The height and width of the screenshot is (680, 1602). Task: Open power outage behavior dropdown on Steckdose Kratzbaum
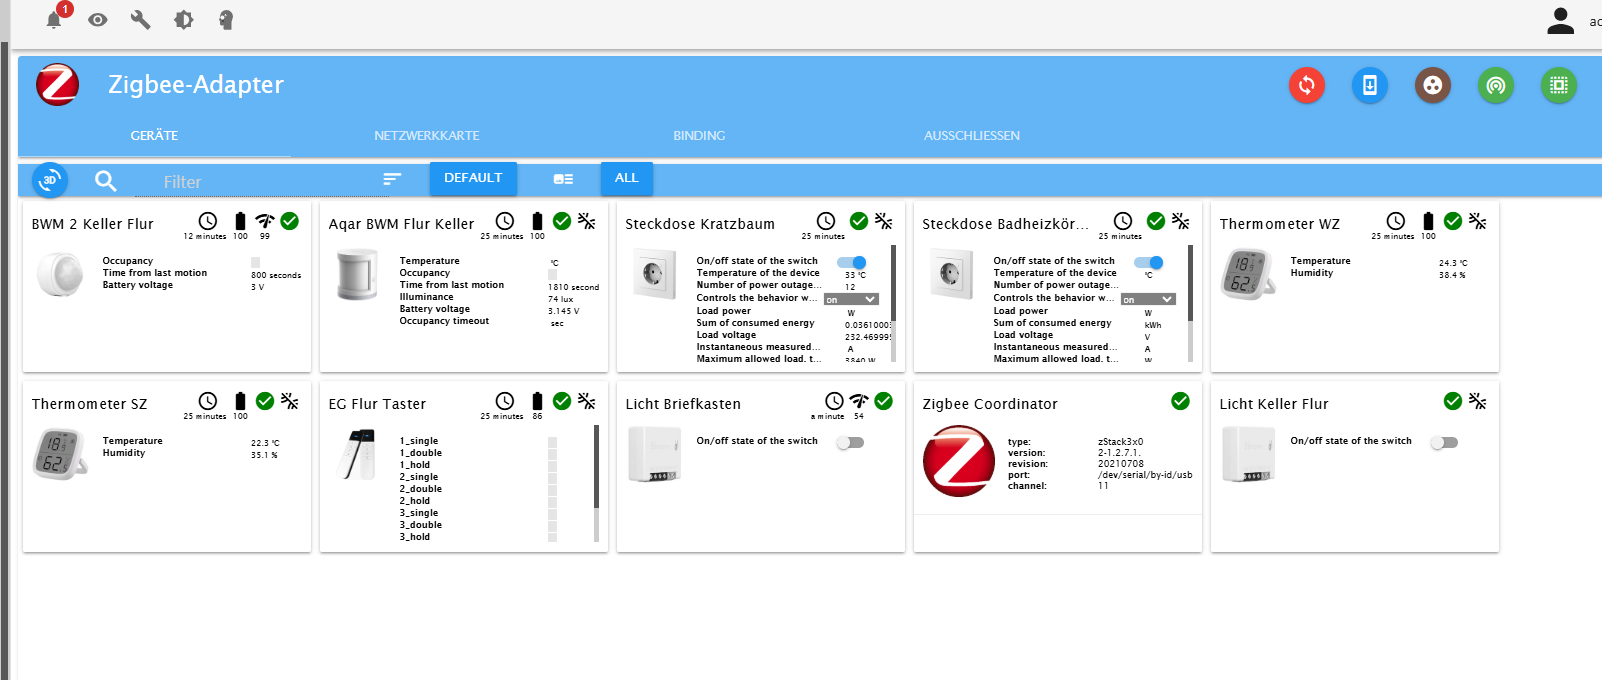(852, 299)
